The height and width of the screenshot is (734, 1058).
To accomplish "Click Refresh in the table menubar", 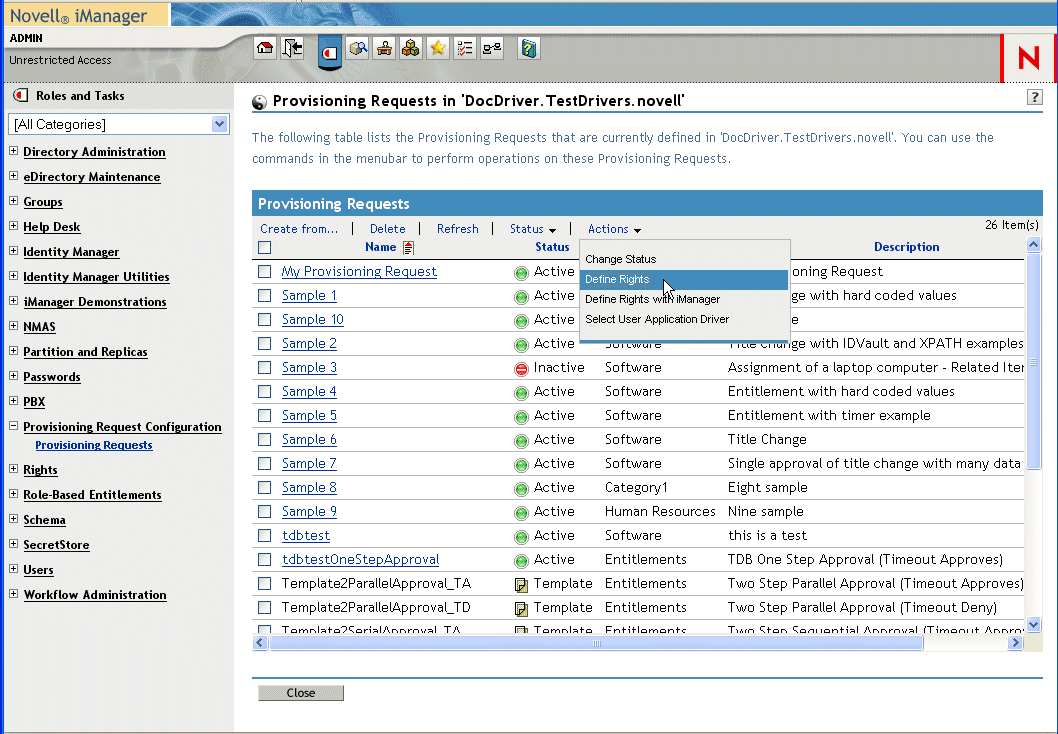I will point(457,229).
